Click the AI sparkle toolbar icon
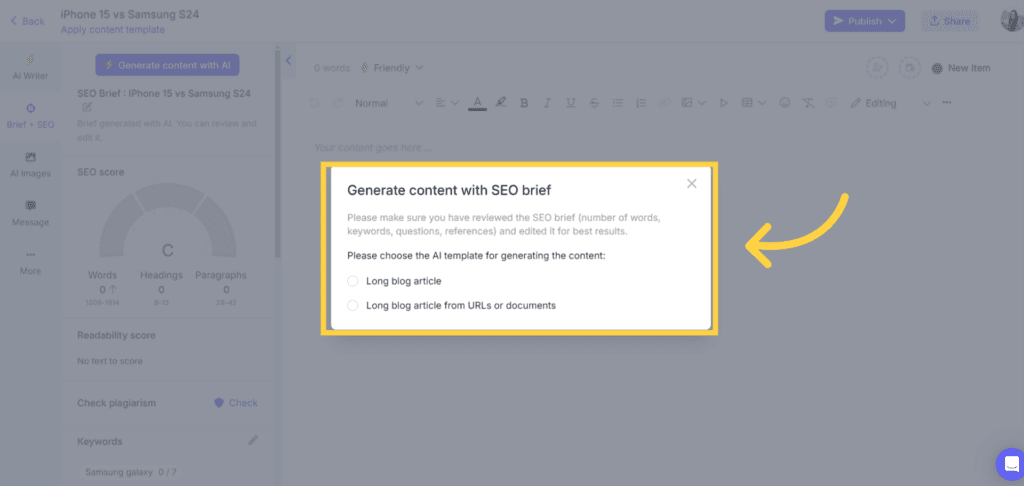 (x=831, y=103)
